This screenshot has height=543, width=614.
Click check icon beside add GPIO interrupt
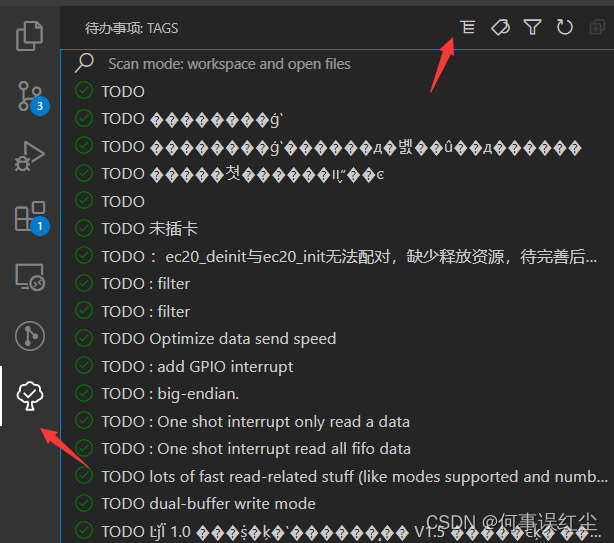pyautogui.click(x=84, y=365)
